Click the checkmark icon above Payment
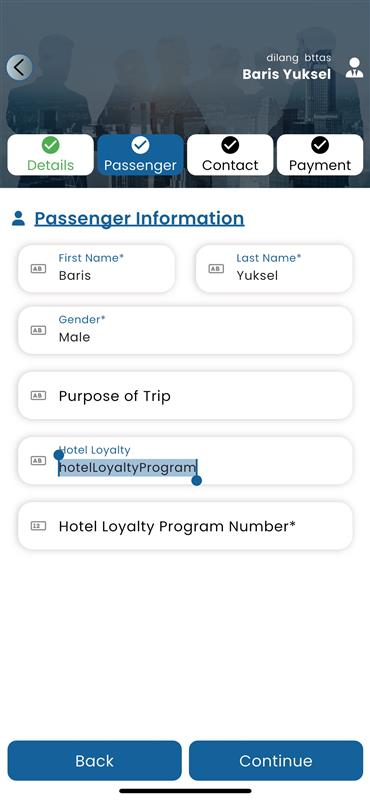Viewport: 370px width, 800px height. (320, 145)
